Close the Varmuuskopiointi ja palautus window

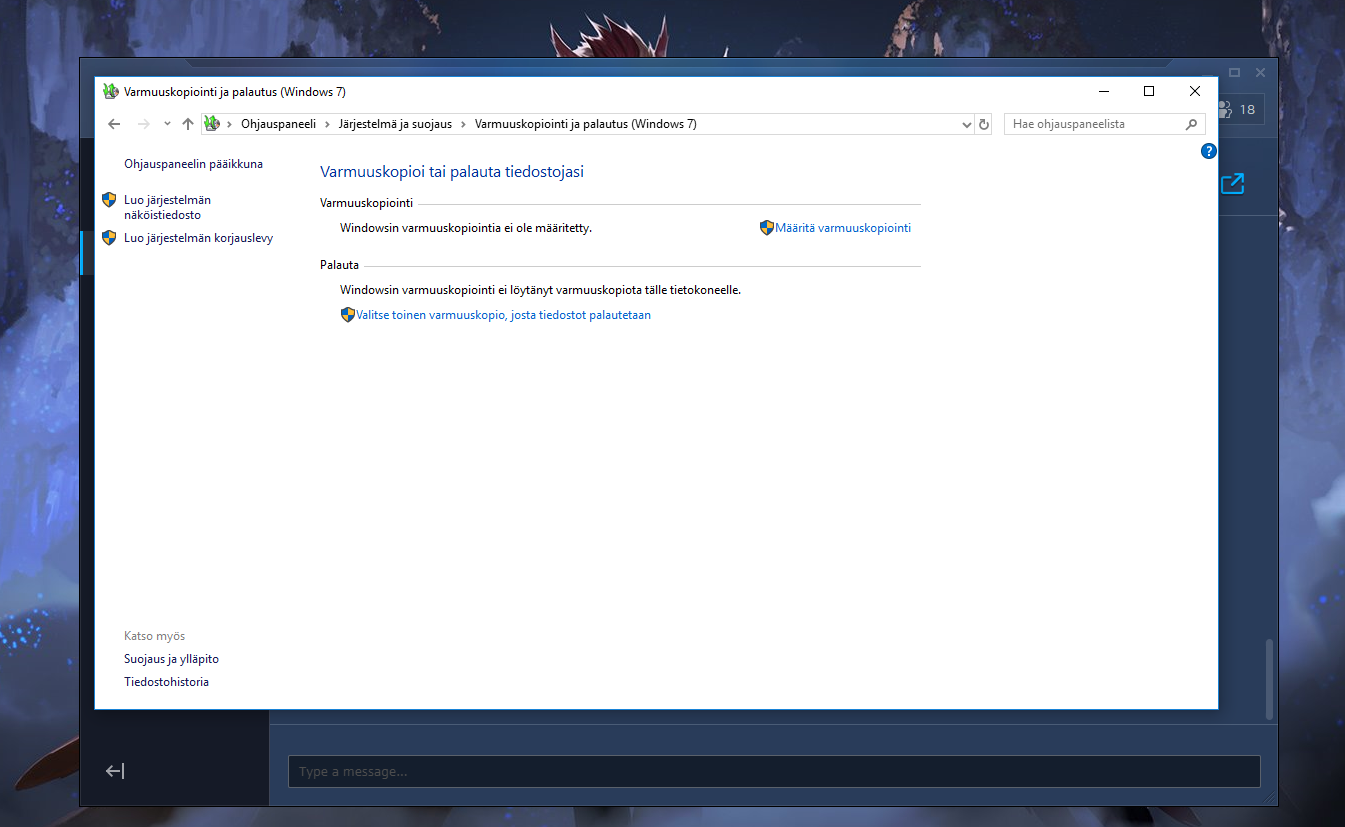point(1195,91)
